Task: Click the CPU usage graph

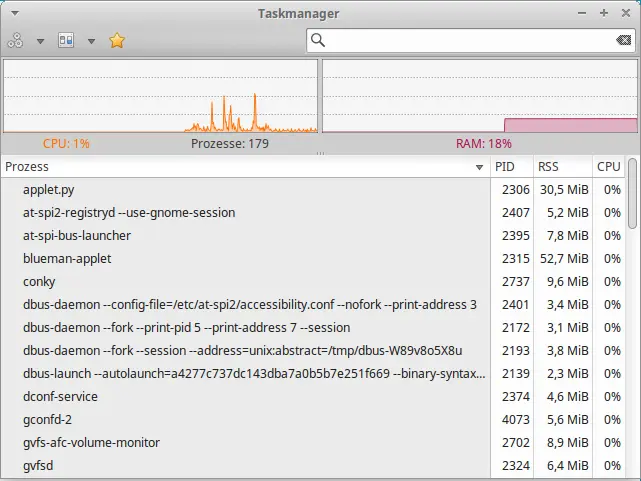Action: click(160, 96)
